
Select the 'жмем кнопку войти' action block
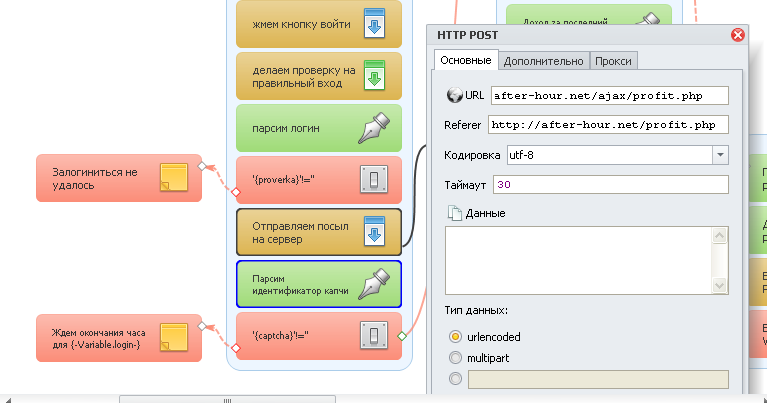(x=319, y=23)
